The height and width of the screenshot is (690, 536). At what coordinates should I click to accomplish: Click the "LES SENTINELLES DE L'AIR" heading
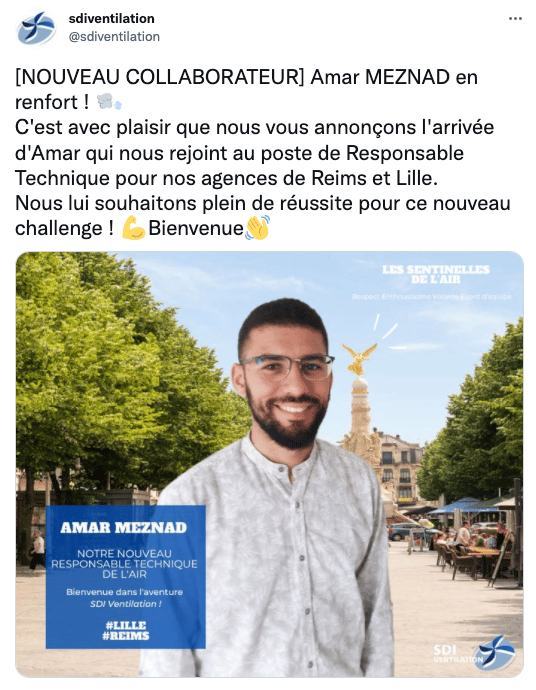coord(436,274)
